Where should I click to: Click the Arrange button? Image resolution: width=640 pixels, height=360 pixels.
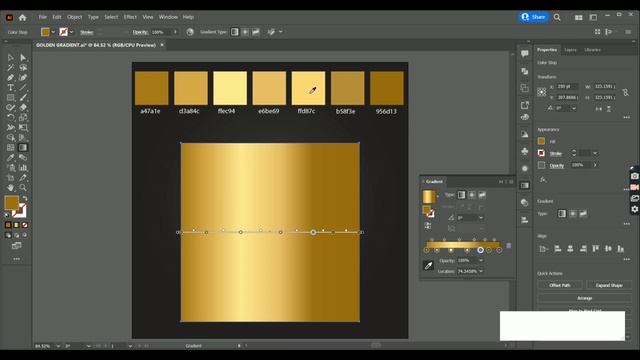584,298
